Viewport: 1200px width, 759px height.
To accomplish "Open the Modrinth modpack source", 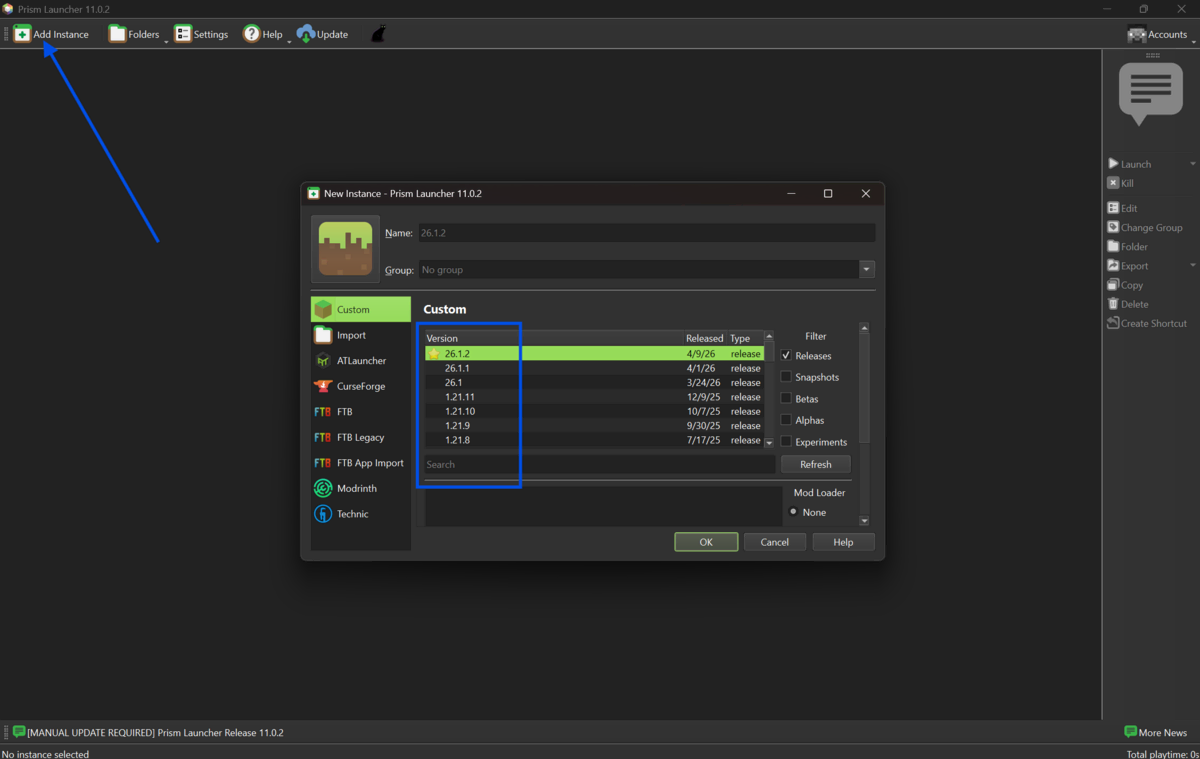I will [x=356, y=488].
